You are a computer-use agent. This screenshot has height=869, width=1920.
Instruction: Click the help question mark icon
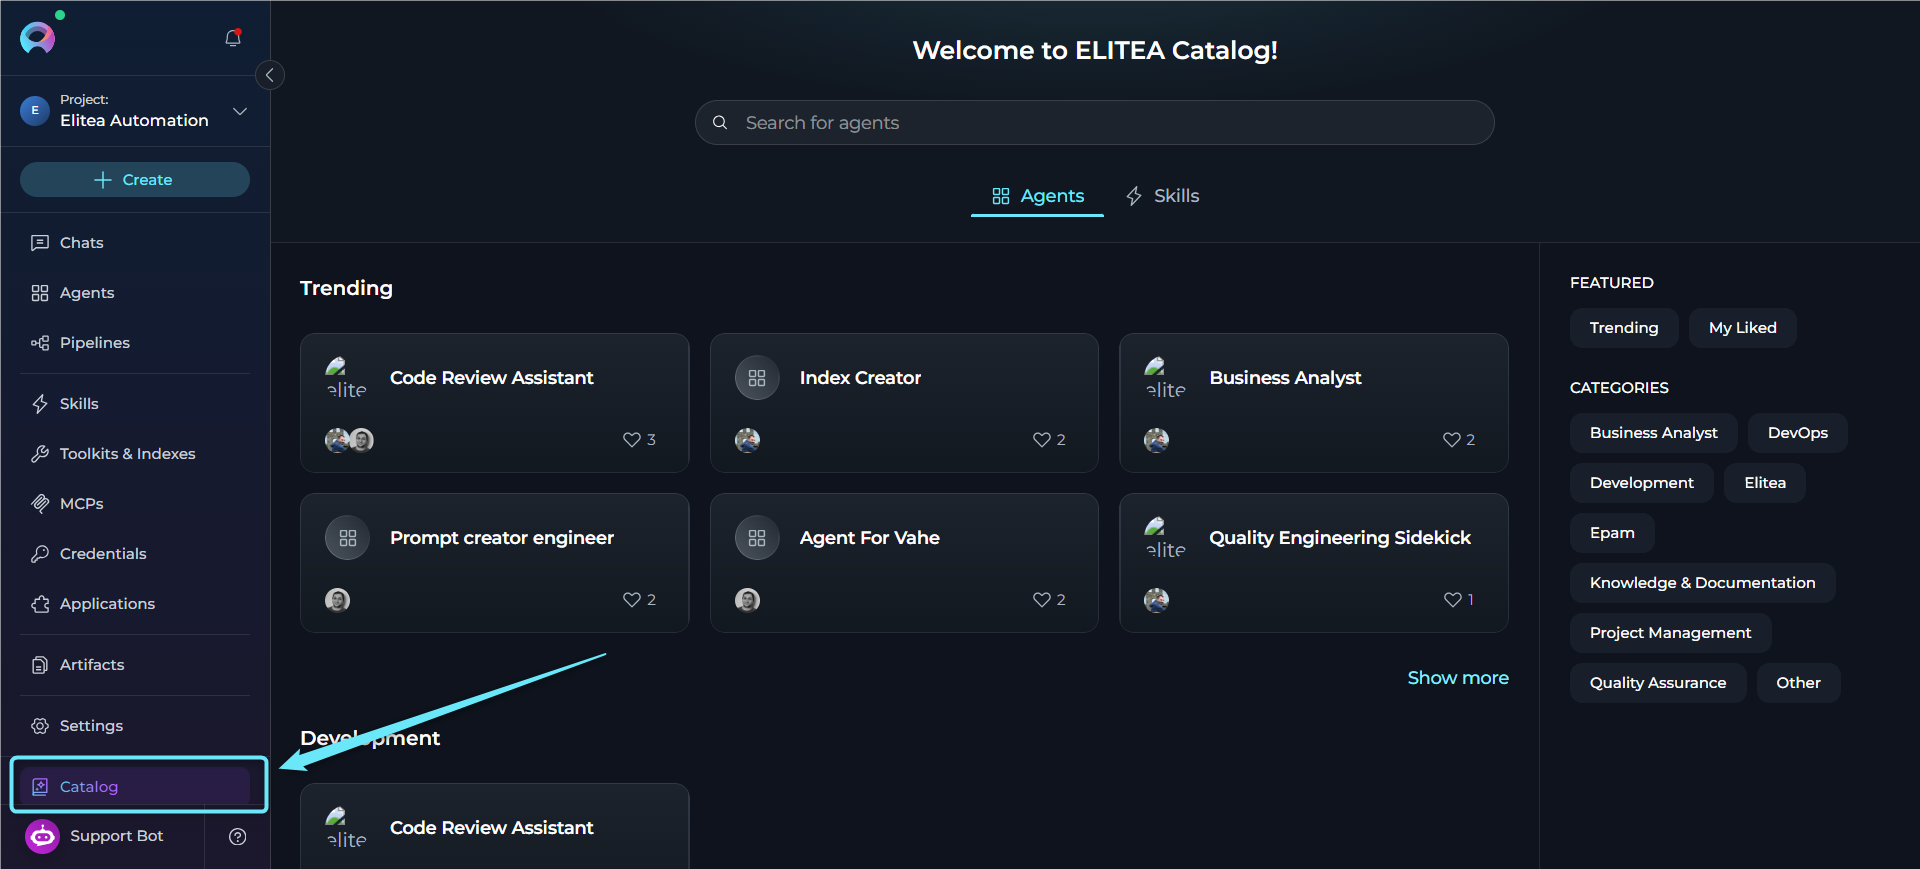click(x=238, y=837)
